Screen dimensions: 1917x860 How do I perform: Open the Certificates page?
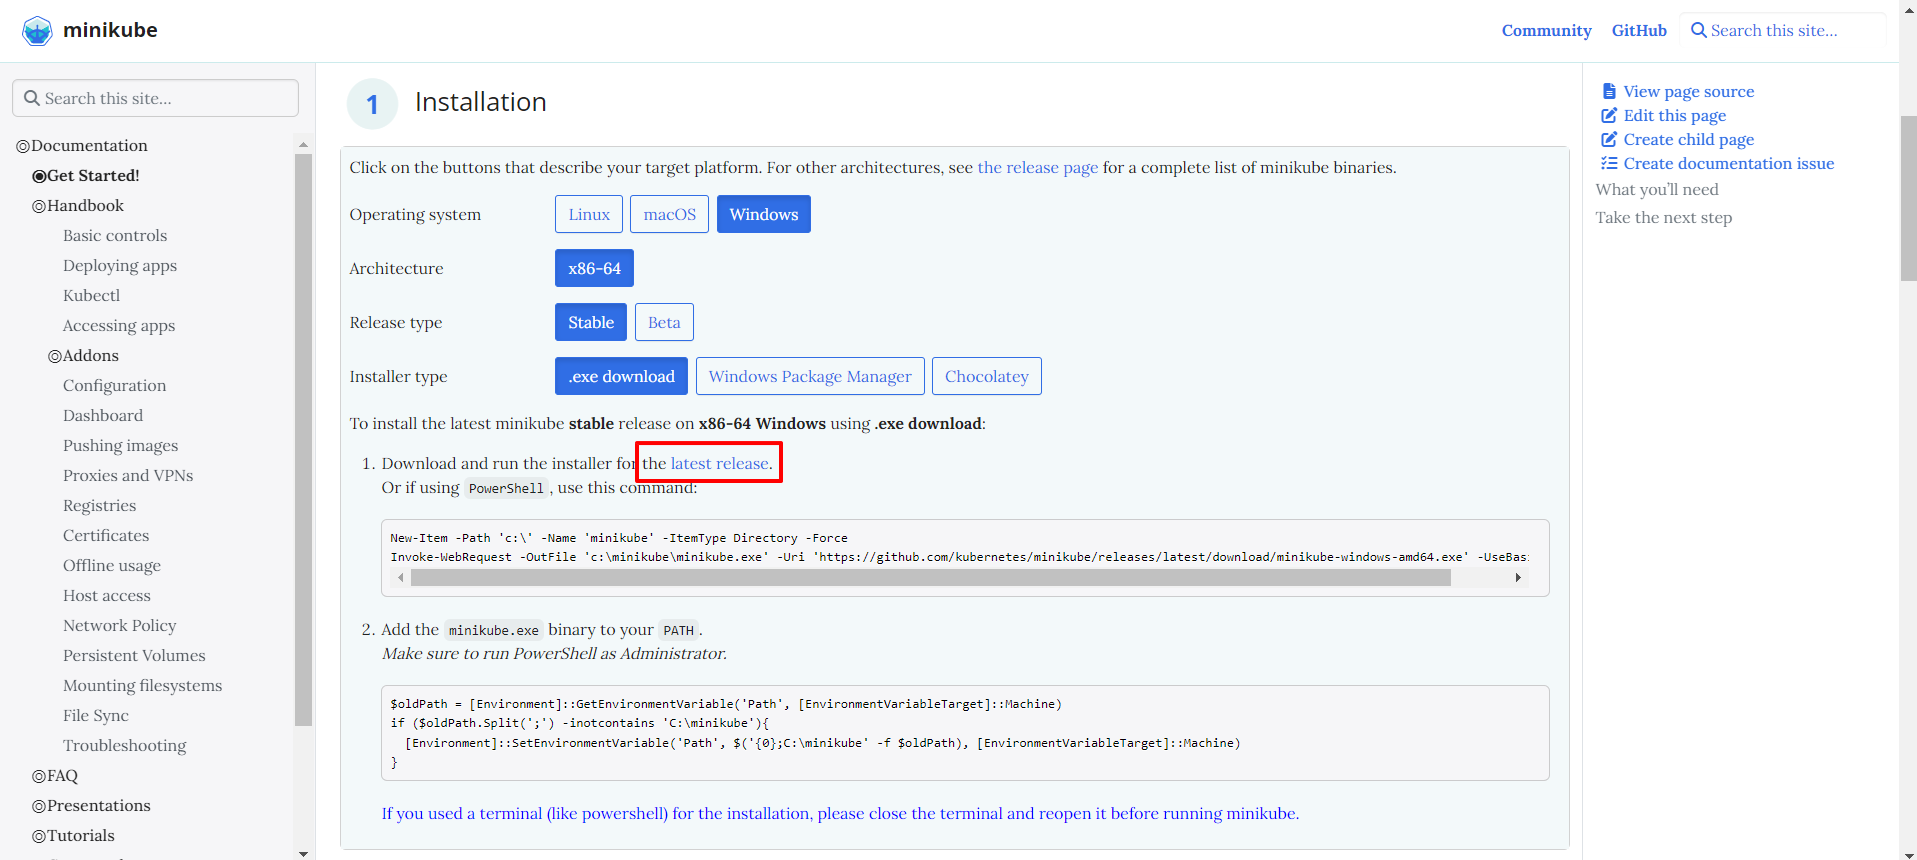(x=106, y=535)
